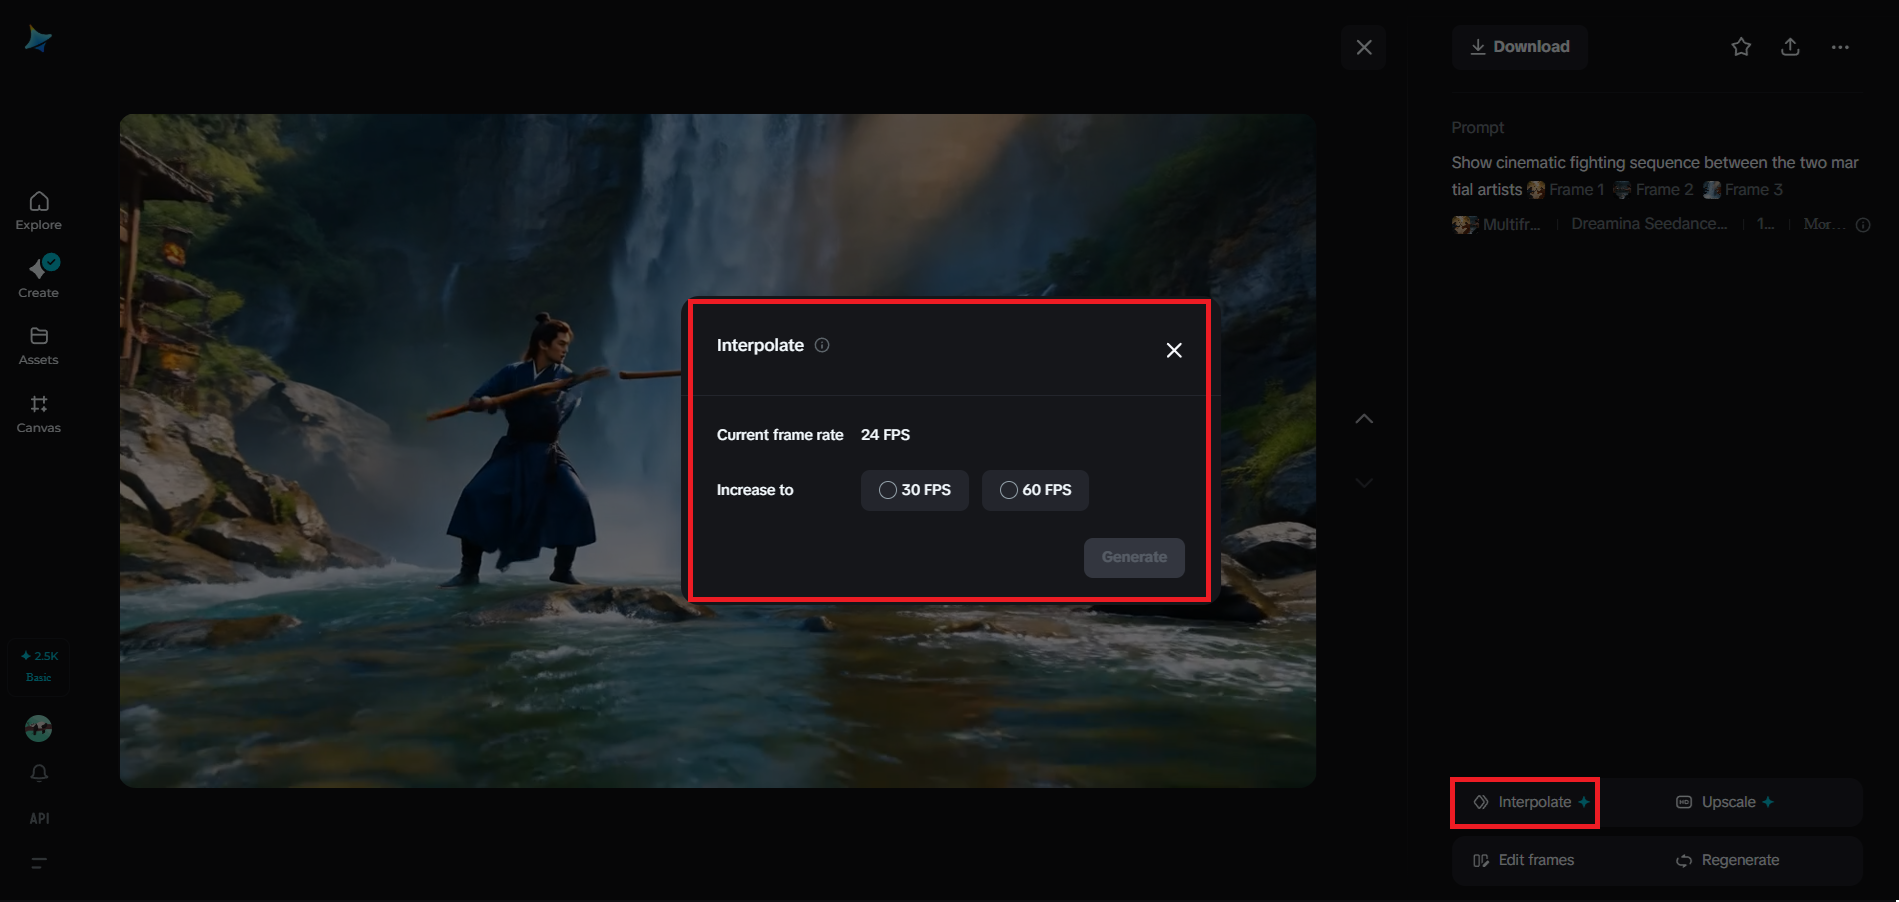Open the API link in sidebar

click(x=39, y=818)
